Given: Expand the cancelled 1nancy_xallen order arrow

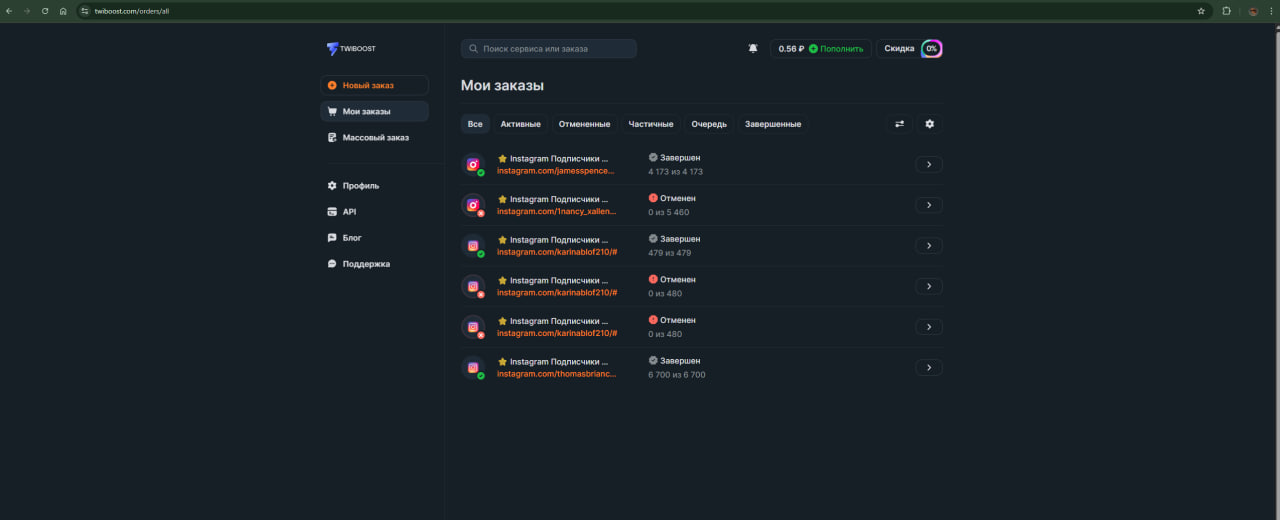Looking at the screenshot, I should tap(928, 205).
